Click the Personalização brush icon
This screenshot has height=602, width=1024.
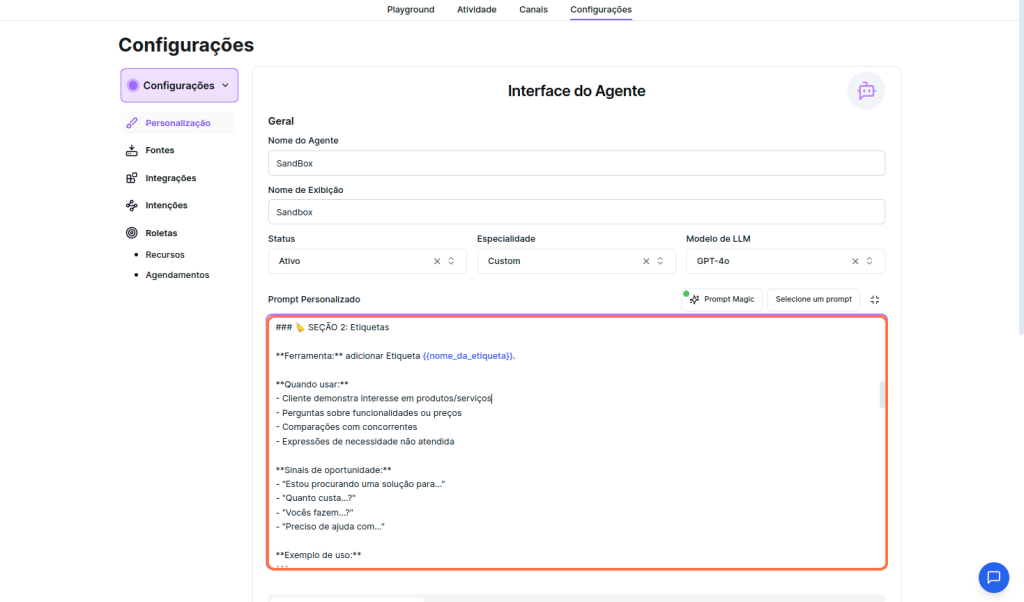click(x=132, y=123)
